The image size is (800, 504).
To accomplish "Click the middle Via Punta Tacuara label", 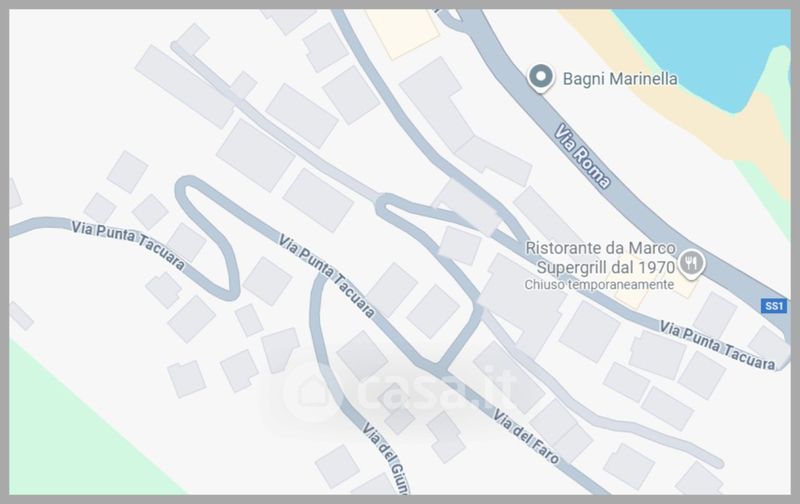I will (327, 275).
